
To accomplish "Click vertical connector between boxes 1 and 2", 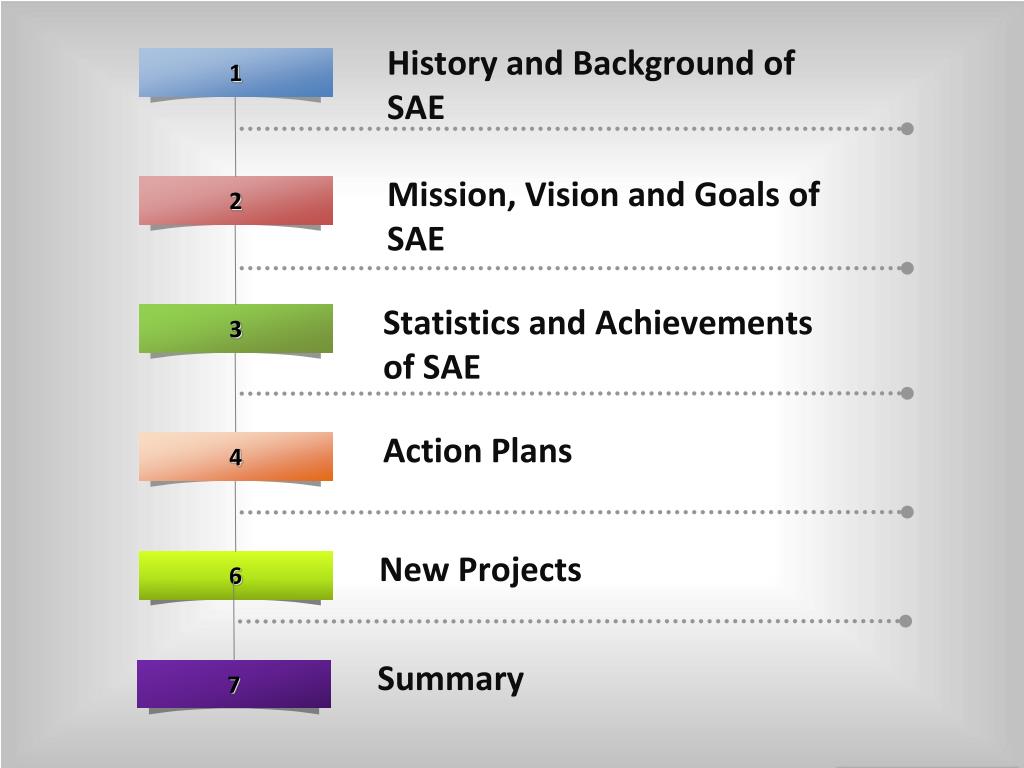I will [x=236, y=136].
